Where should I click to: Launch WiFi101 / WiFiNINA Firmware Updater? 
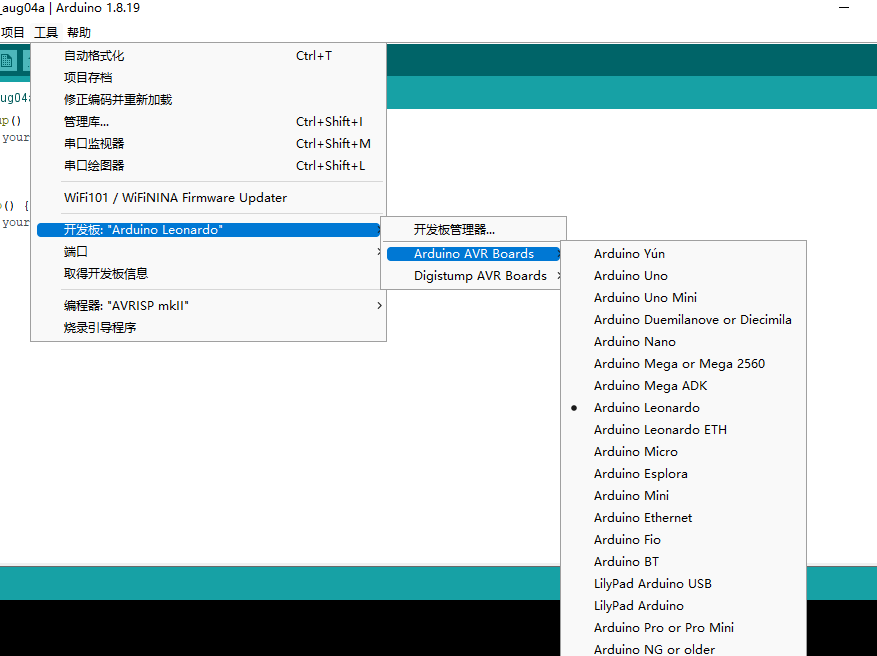coord(175,198)
